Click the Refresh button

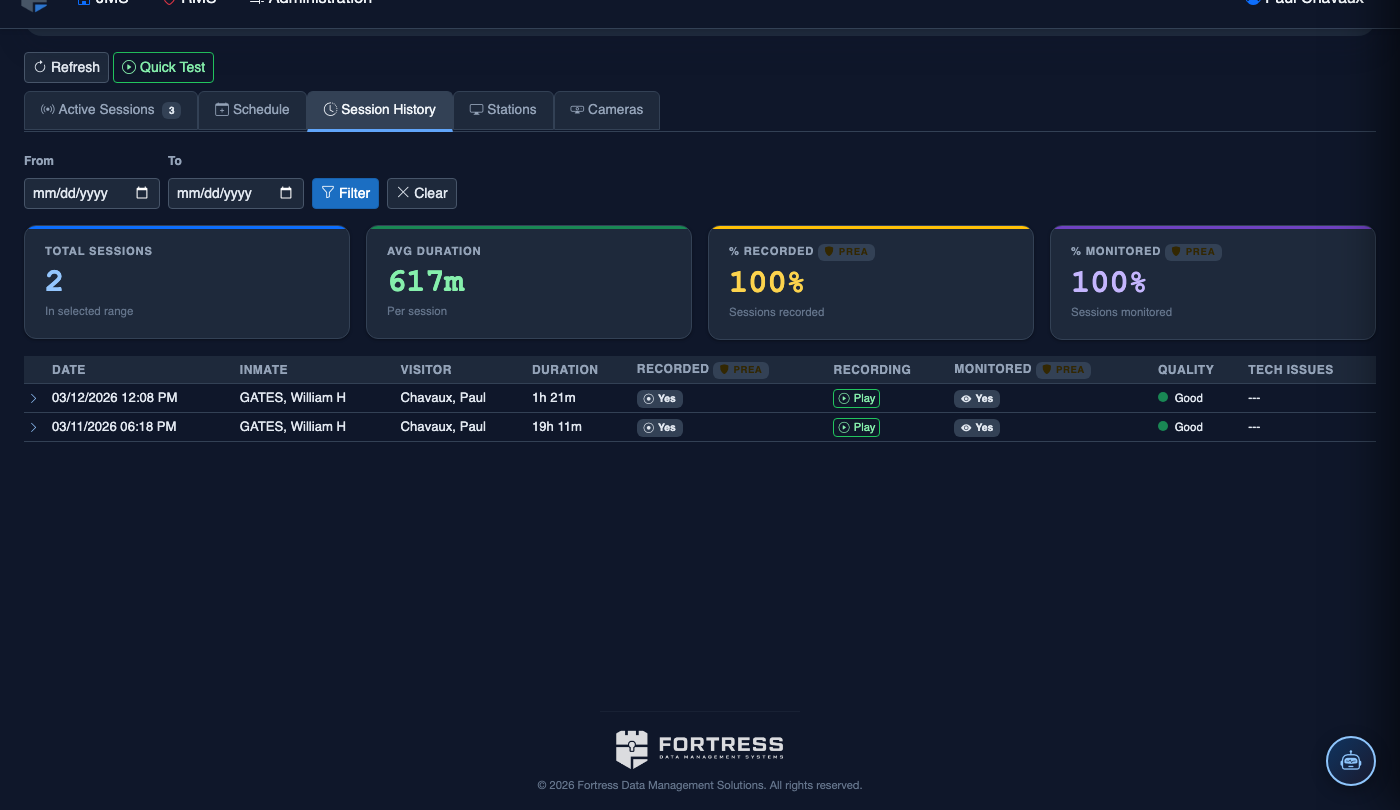67,67
